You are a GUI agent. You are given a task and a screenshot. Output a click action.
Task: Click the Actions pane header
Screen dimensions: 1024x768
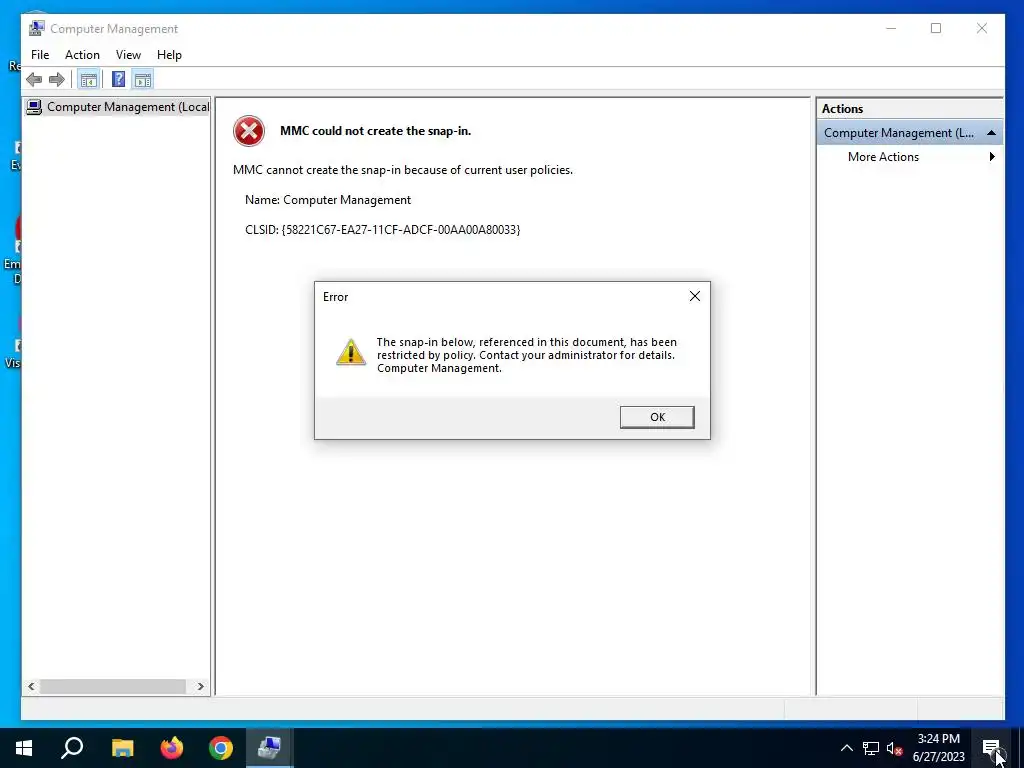click(910, 109)
